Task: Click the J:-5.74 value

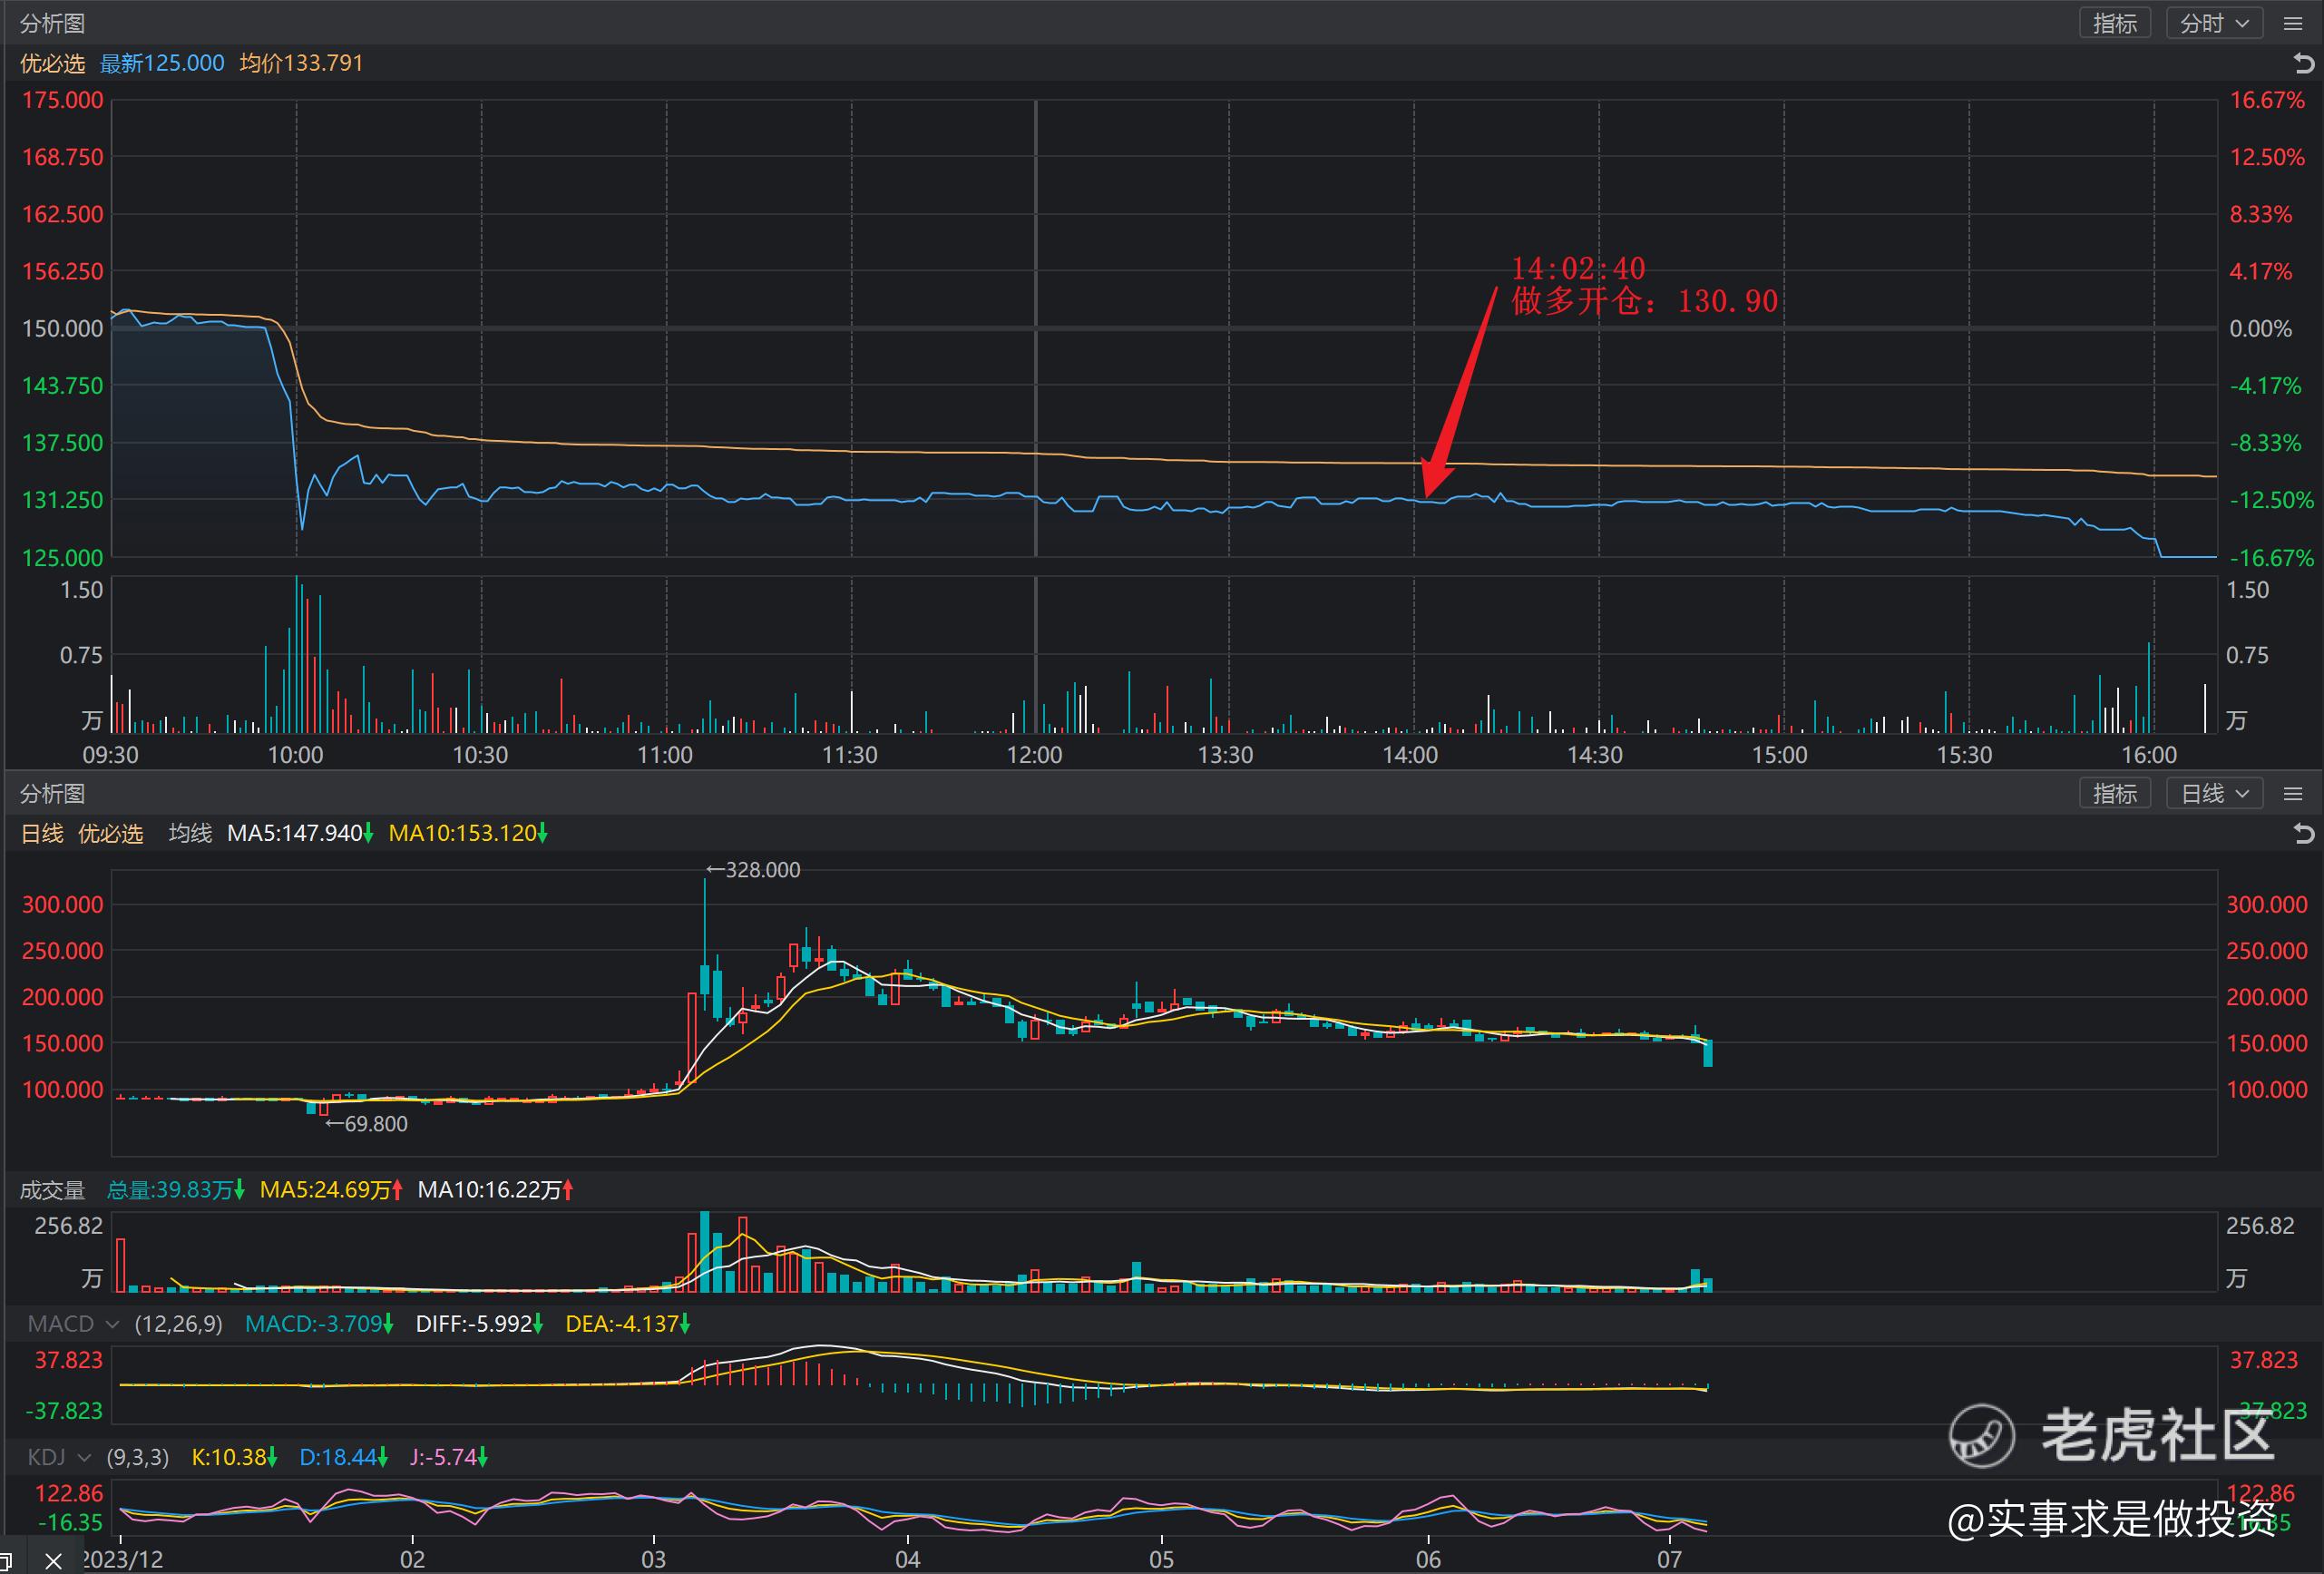Action: tap(448, 1457)
